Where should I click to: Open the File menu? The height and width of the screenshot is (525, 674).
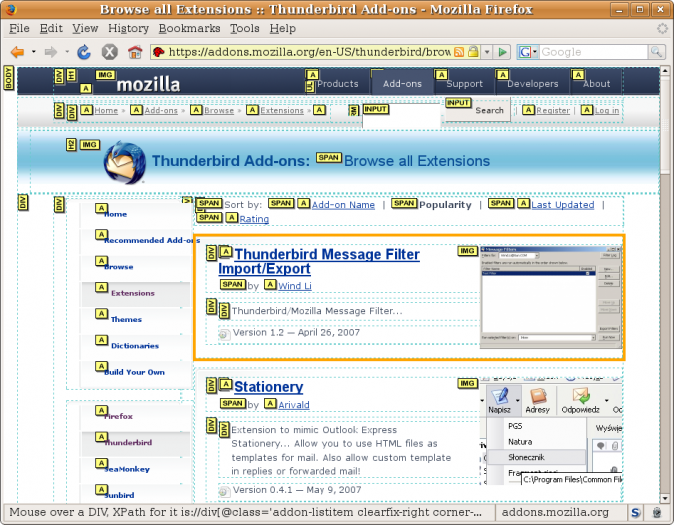point(19,28)
